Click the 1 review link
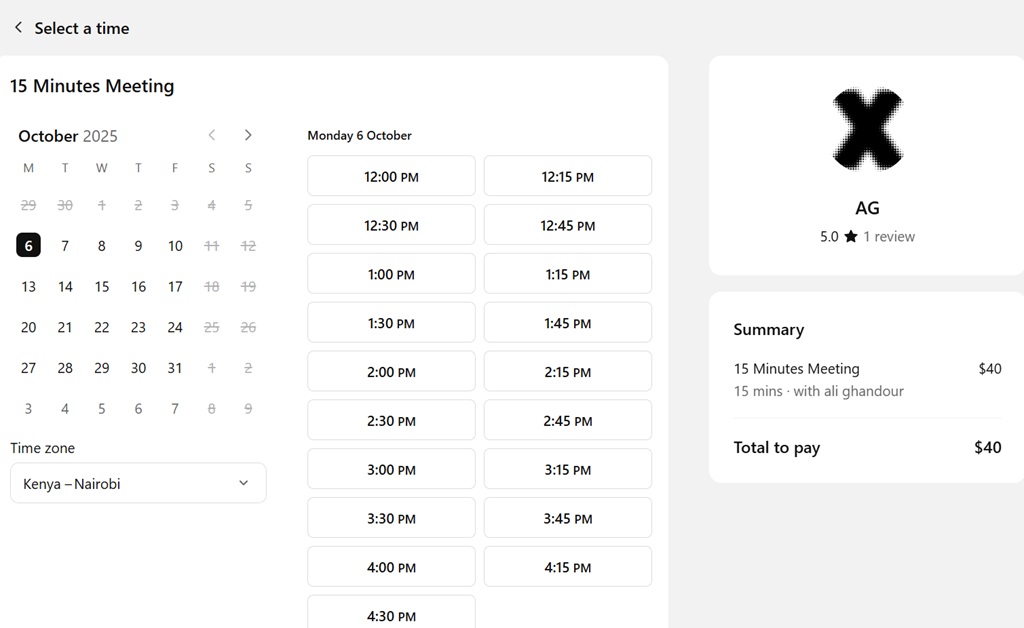This screenshot has height=628, width=1024. (x=887, y=237)
